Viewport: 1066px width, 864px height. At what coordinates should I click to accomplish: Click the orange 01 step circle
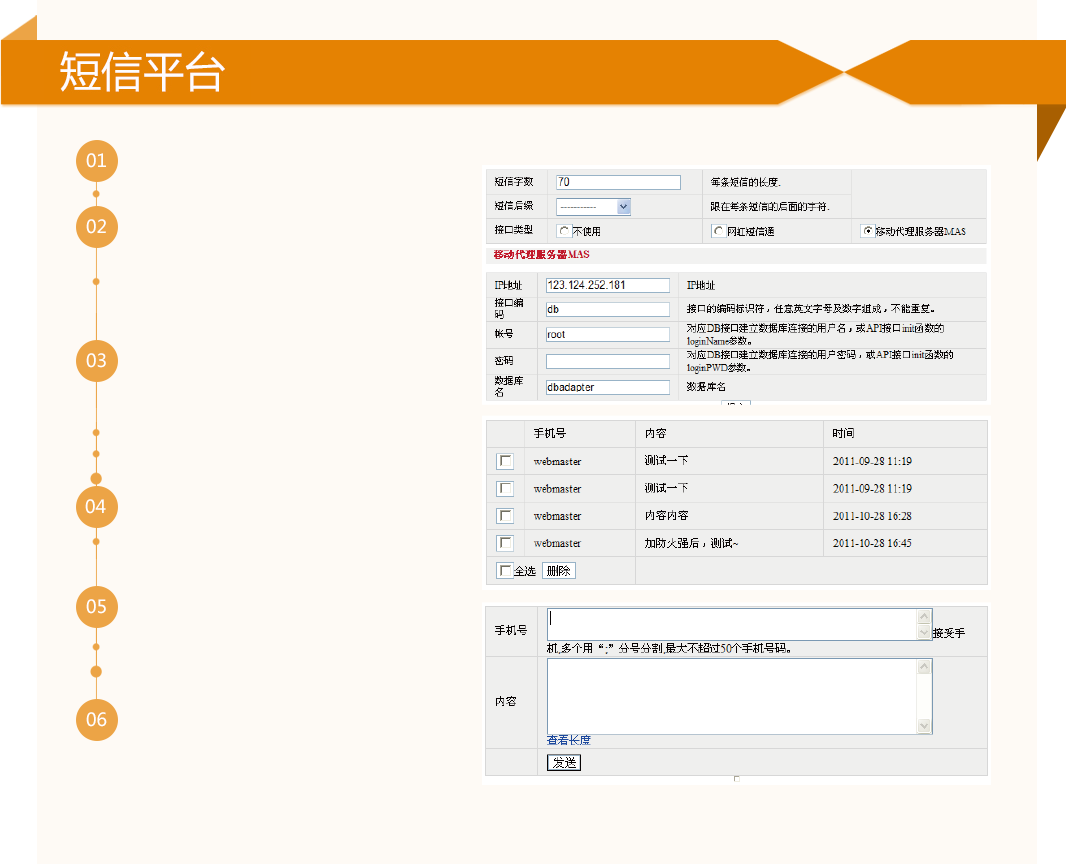(96, 161)
